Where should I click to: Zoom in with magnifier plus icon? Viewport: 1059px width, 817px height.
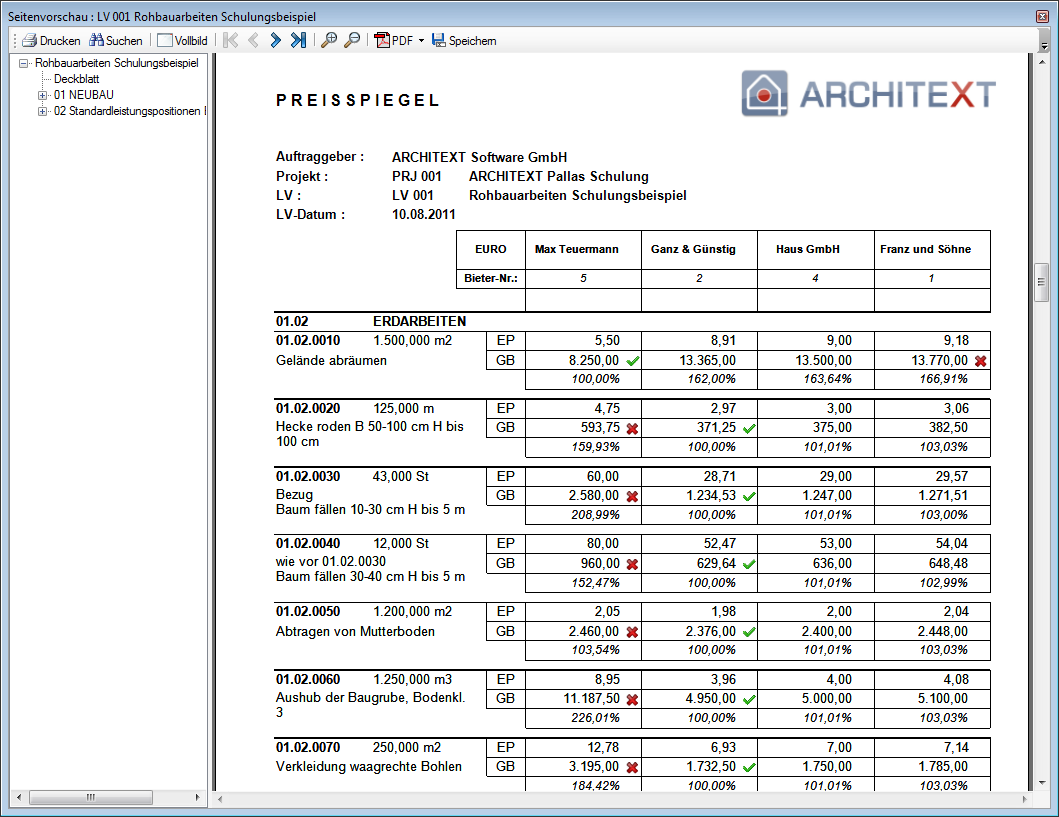click(329, 41)
